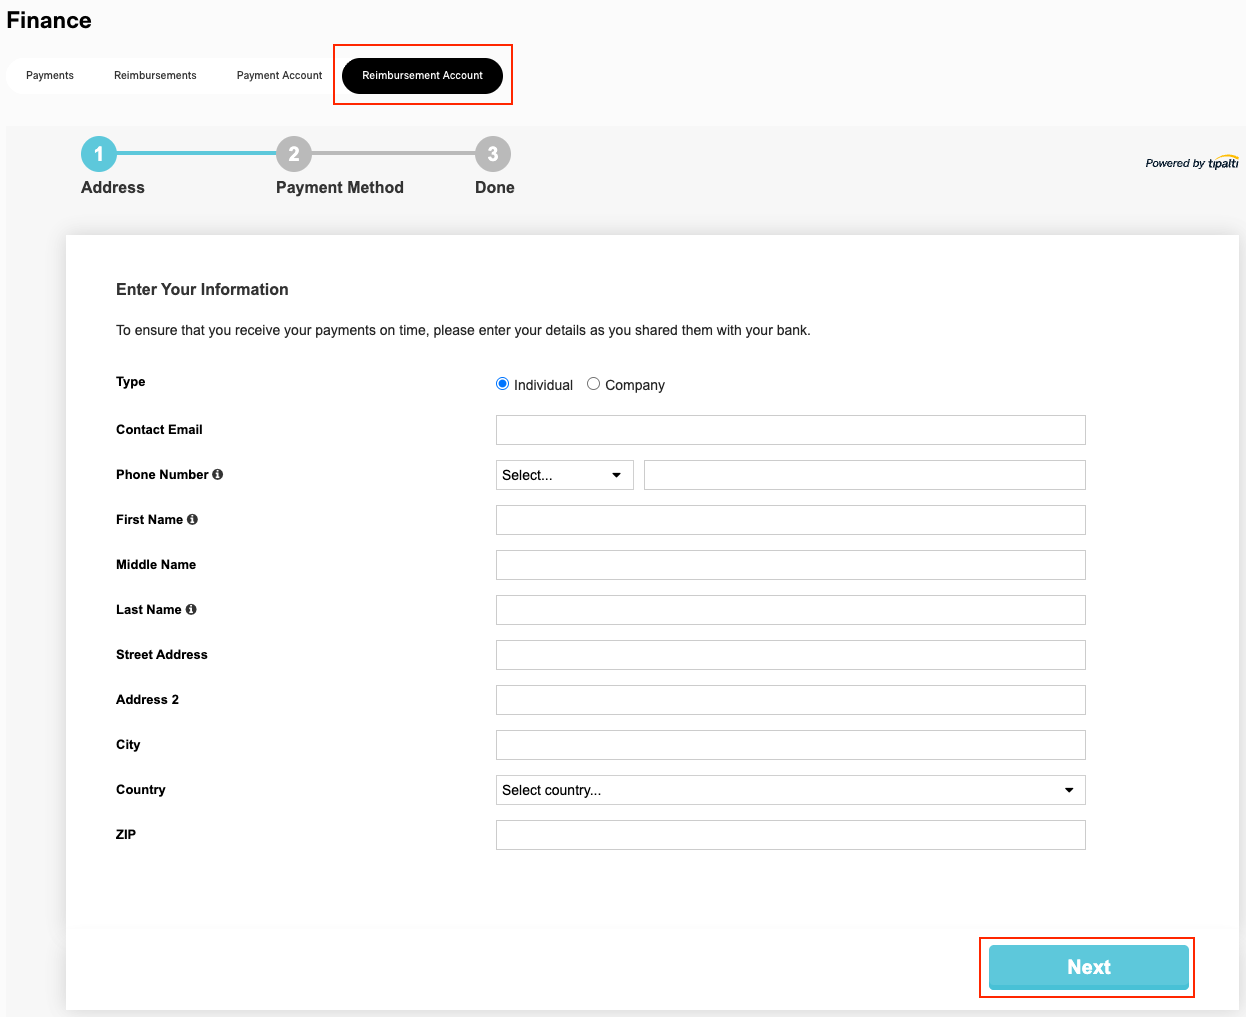Select the Reimbursement Account tab
Image resolution: width=1246 pixels, height=1017 pixels.
(x=422, y=76)
